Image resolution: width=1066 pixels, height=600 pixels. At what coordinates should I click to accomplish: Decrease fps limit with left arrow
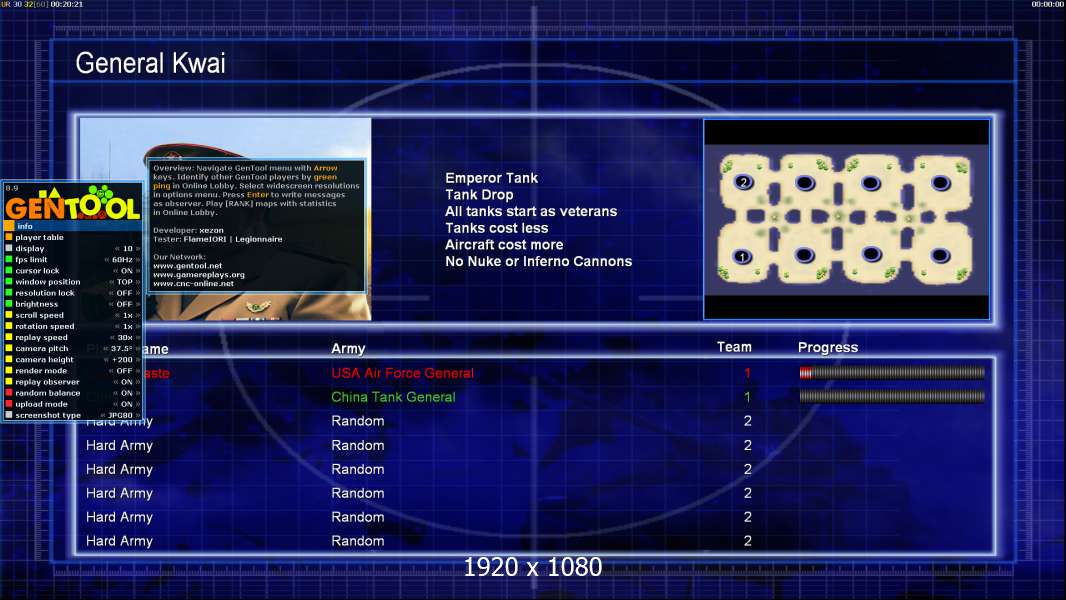[107, 260]
